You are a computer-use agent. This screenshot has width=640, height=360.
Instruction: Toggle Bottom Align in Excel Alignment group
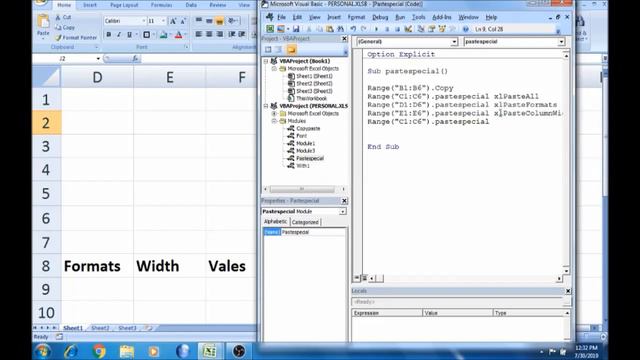220,21
